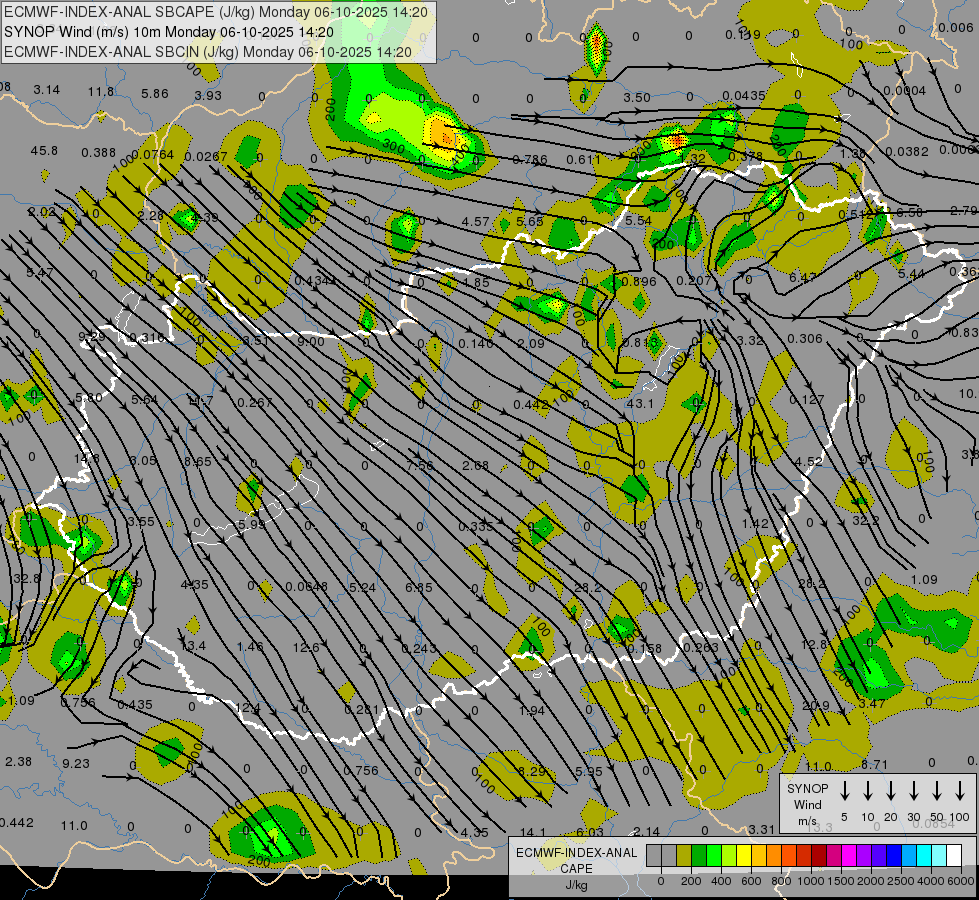Click the 32.2 value on map
Viewport: 979px width, 900px height.
865,520
